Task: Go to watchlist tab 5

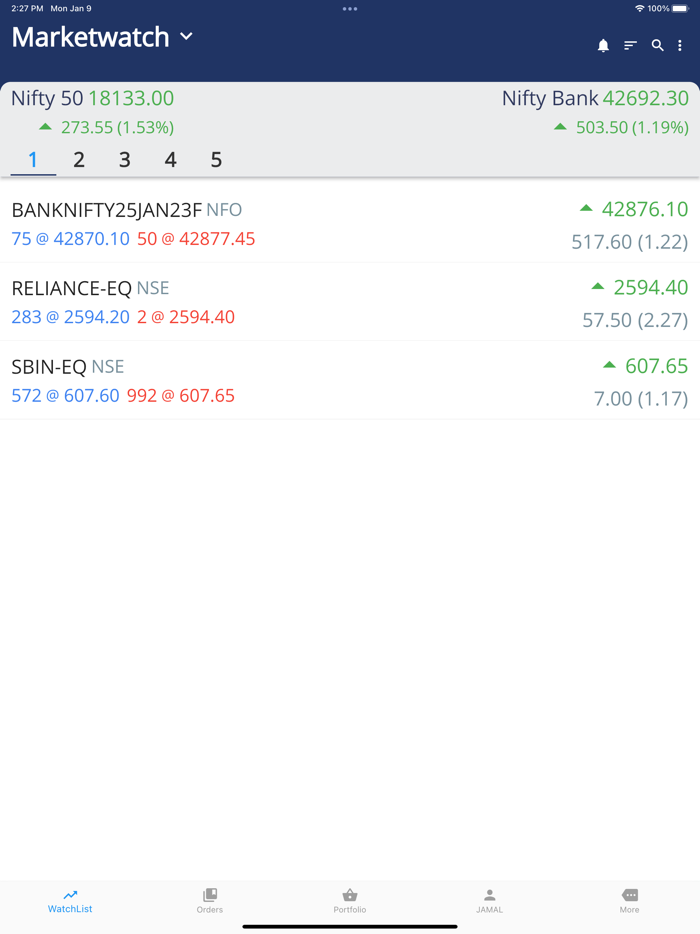Action: pos(216,160)
